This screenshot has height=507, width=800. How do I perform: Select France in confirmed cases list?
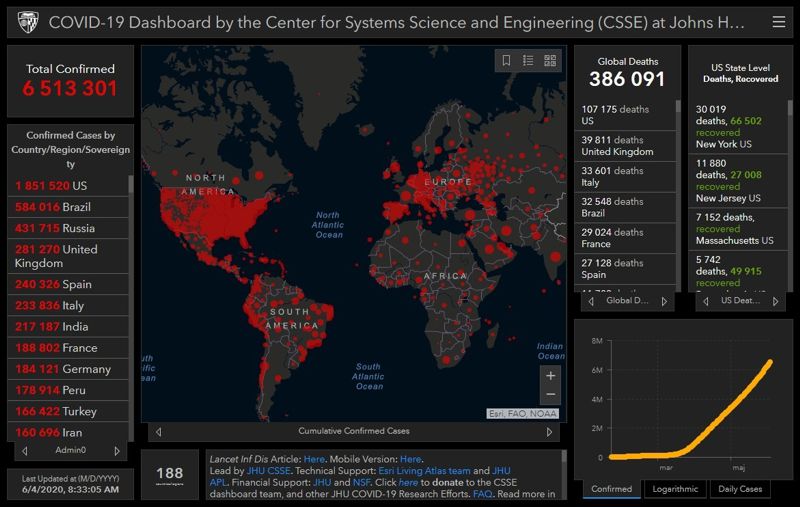point(68,348)
